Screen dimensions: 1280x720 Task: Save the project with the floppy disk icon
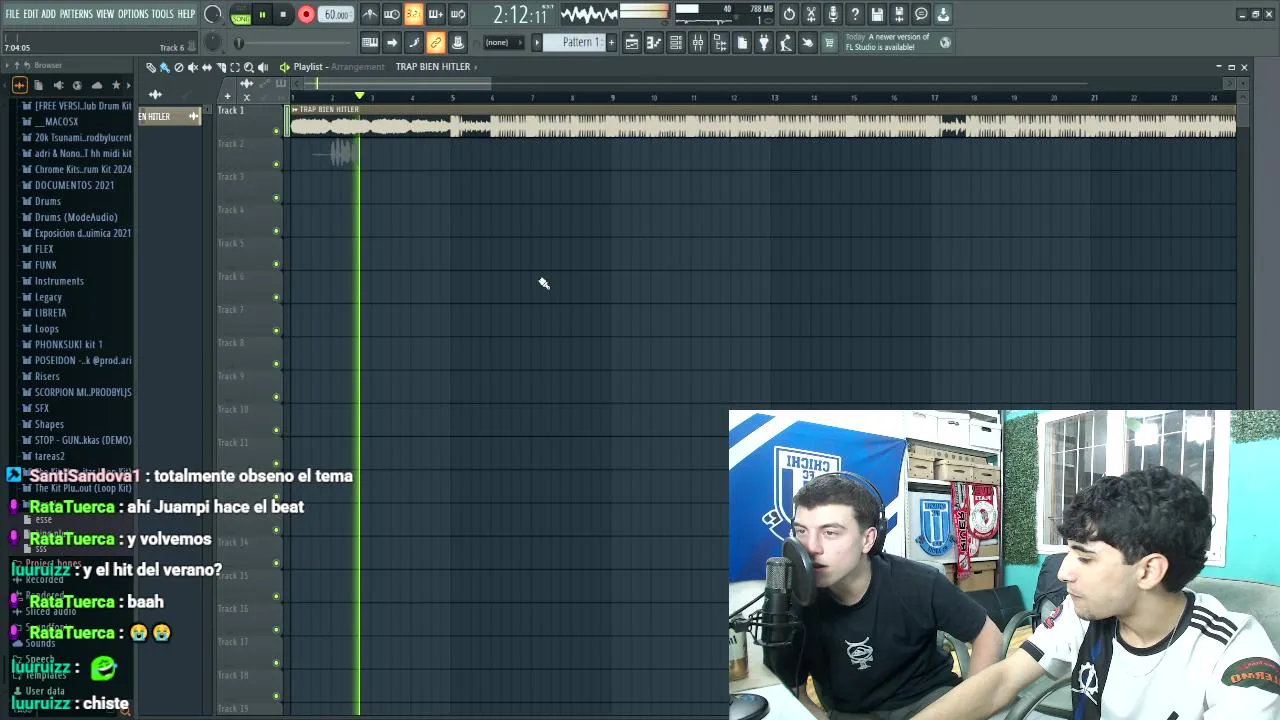[877, 14]
